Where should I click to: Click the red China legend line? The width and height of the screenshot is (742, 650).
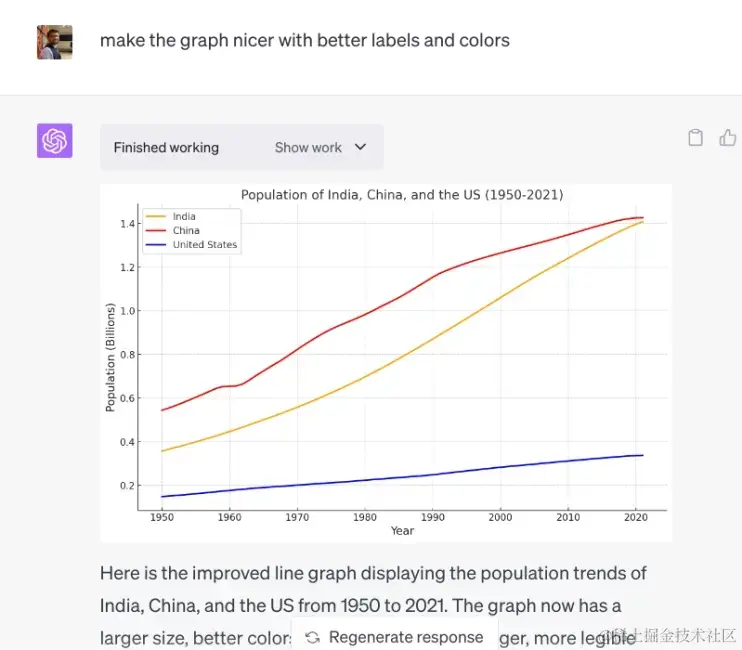157,230
